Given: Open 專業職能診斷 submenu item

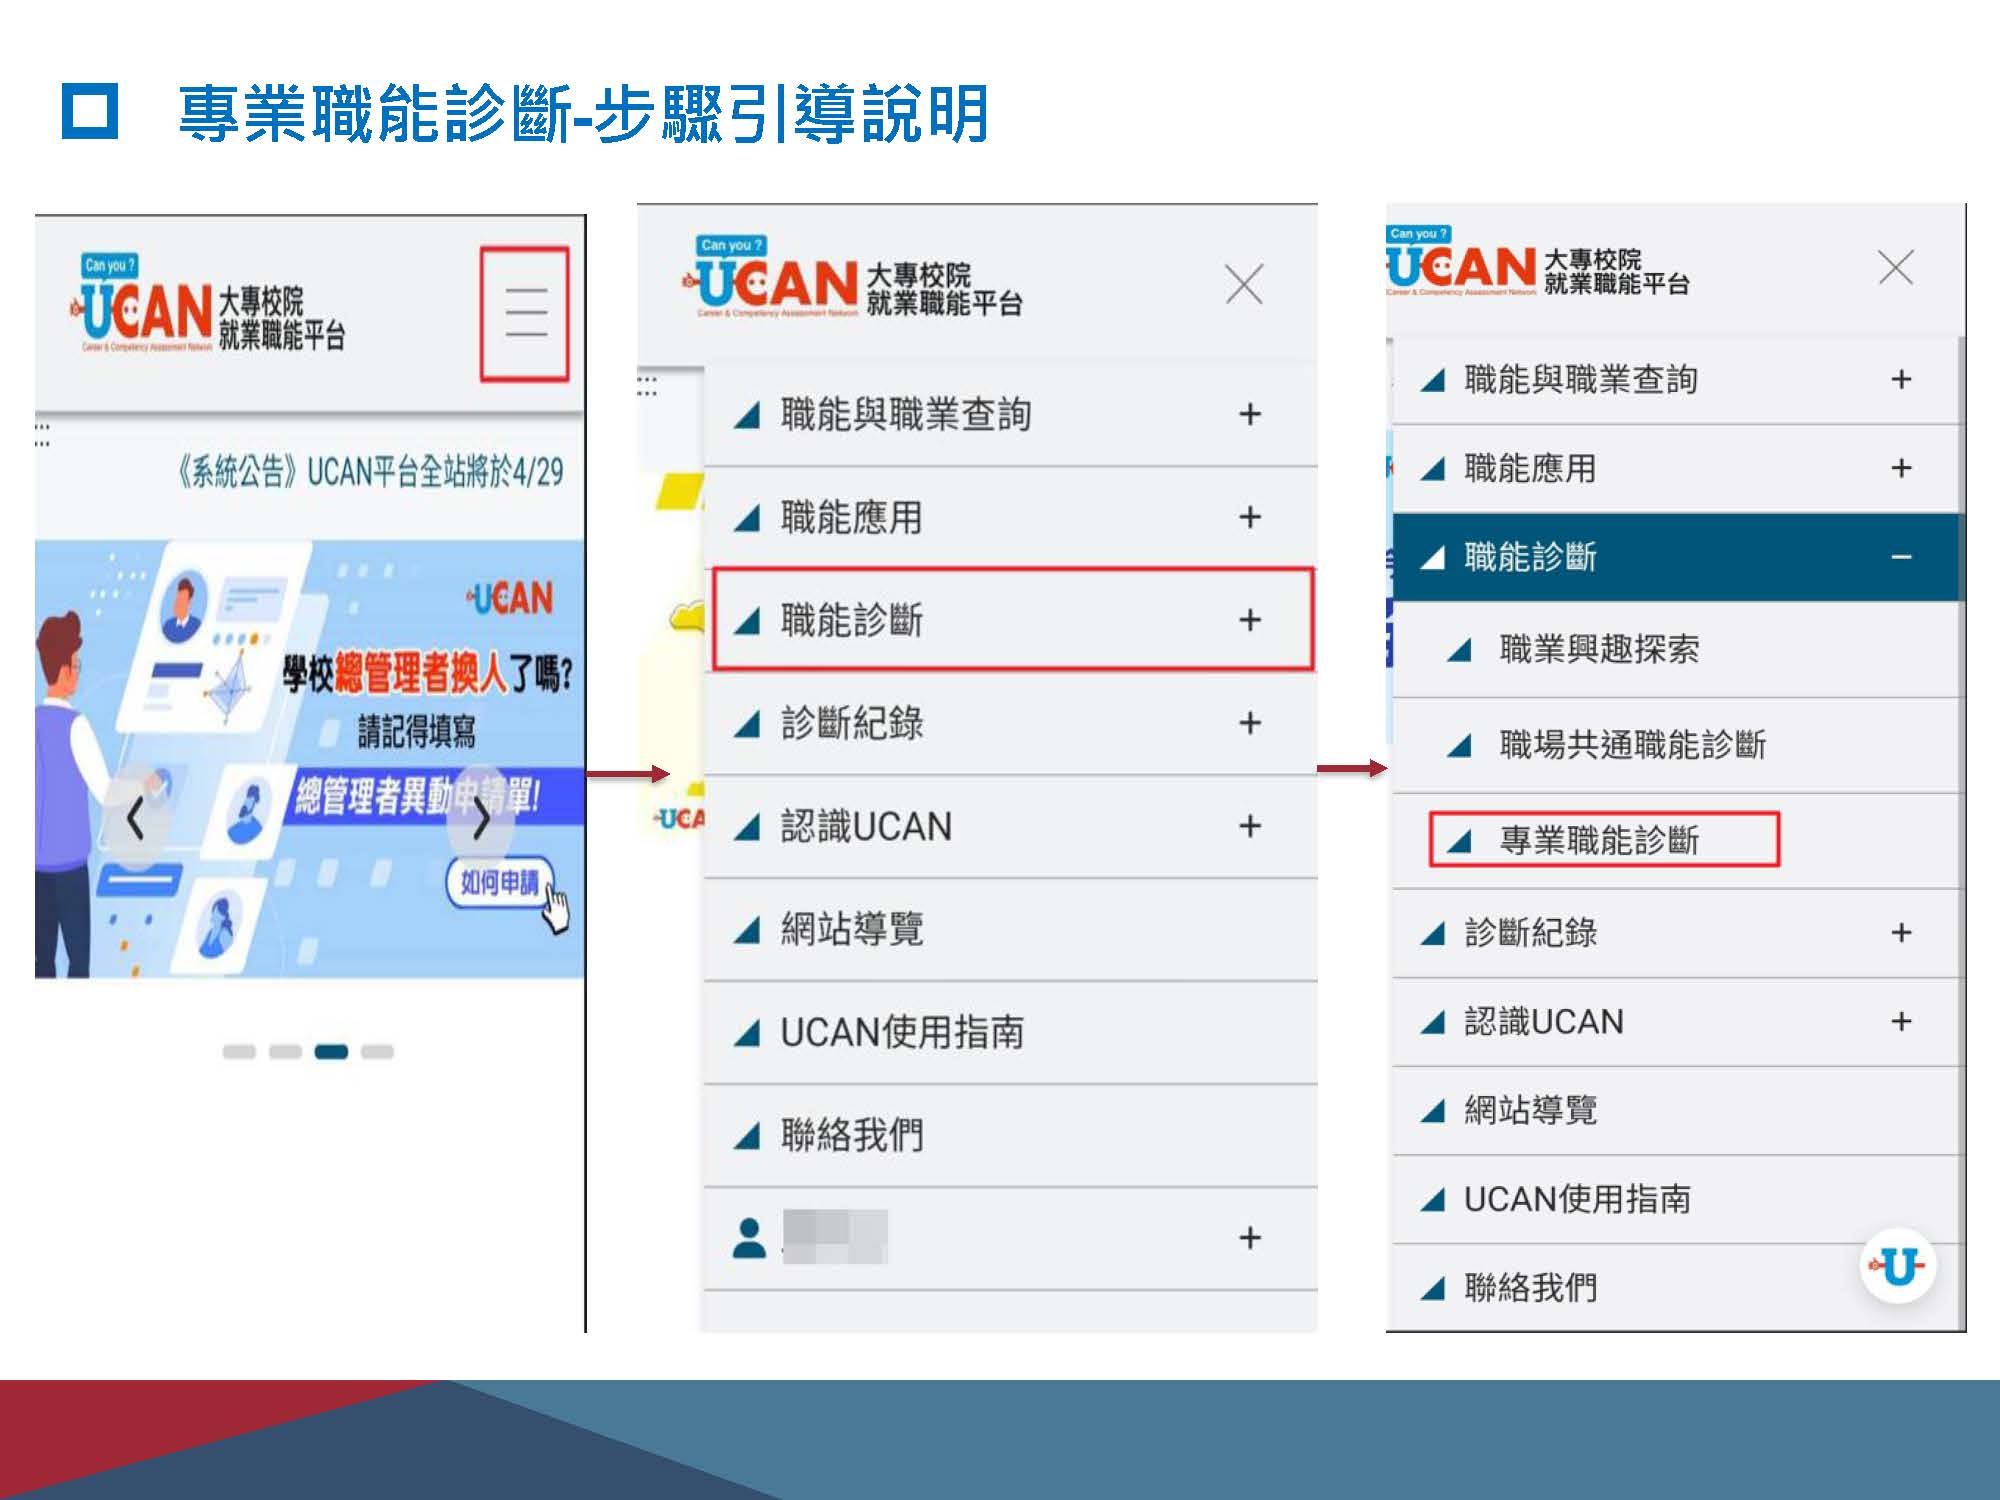Looking at the screenshot, I should [x=1599, y=840].
